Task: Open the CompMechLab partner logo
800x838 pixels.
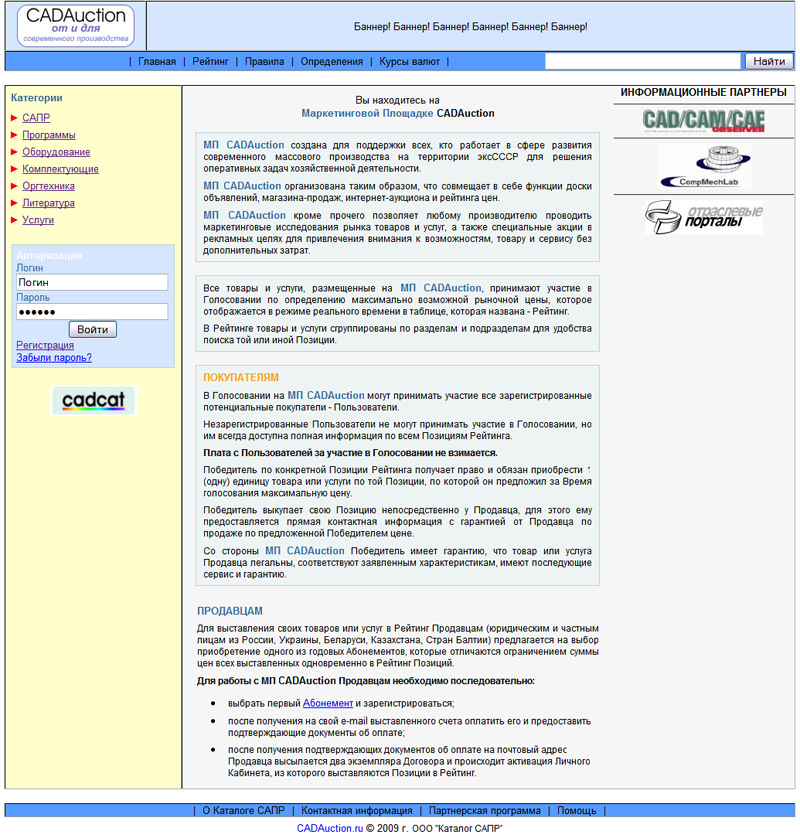Action: tap(703, 166)
